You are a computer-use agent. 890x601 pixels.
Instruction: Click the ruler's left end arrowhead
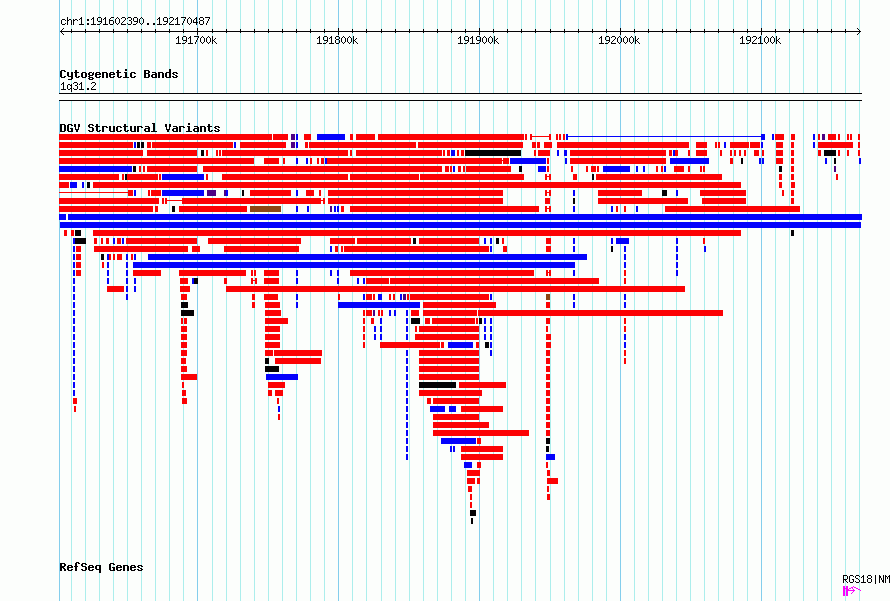pos(62,31)
